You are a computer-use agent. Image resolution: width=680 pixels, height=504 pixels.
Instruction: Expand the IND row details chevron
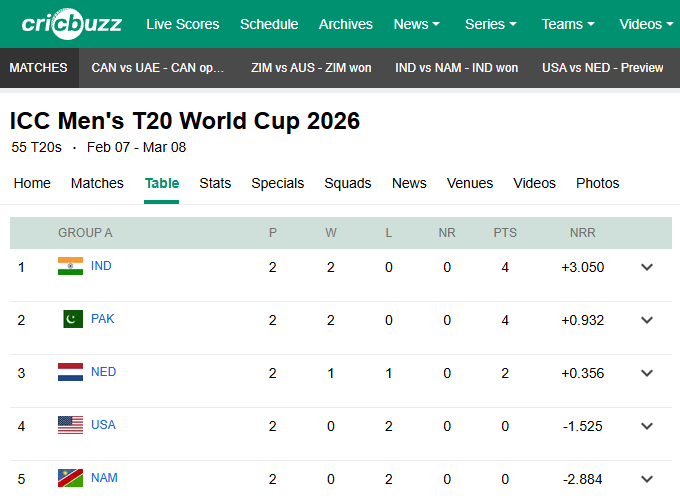(647, 267)
